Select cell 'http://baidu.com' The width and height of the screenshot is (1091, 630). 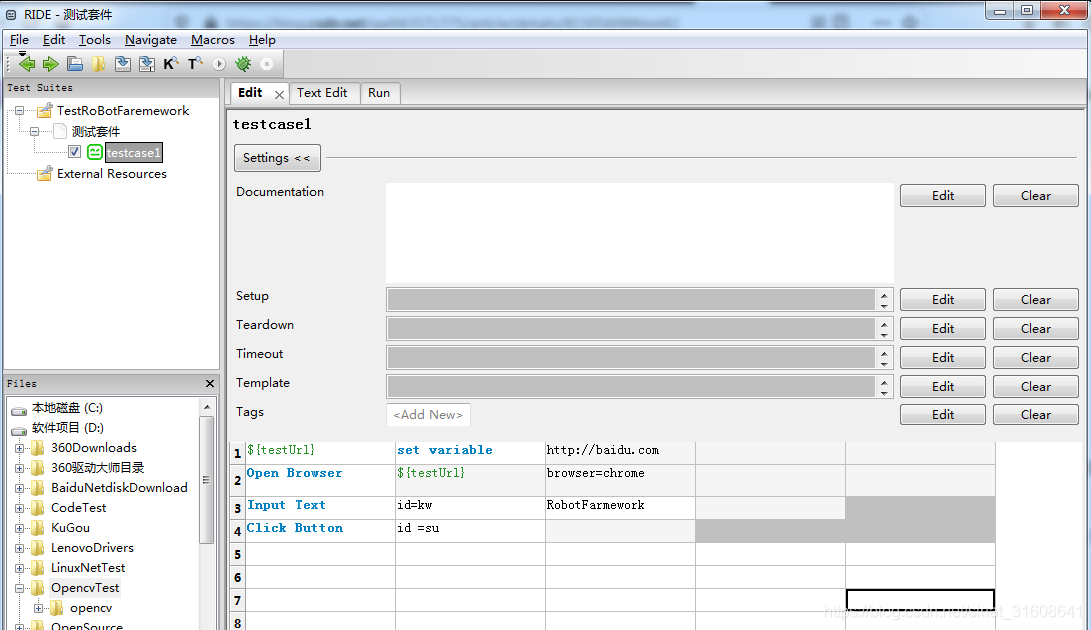[621, 452]
